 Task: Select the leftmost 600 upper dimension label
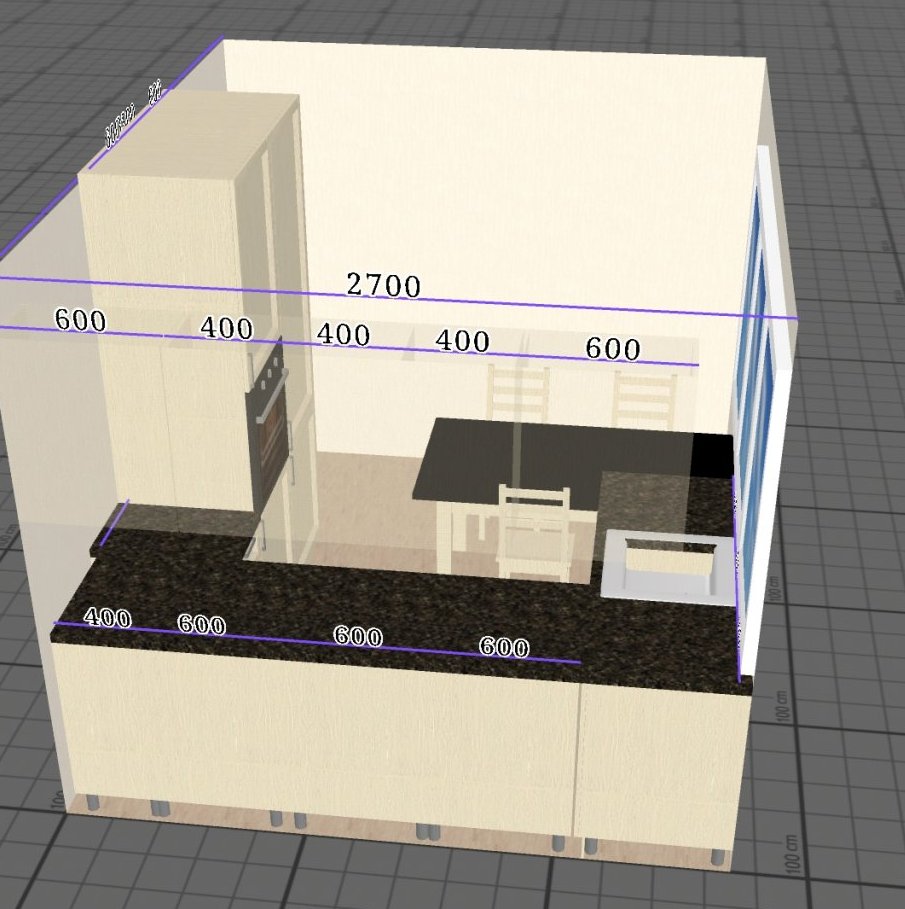[80, 321]
